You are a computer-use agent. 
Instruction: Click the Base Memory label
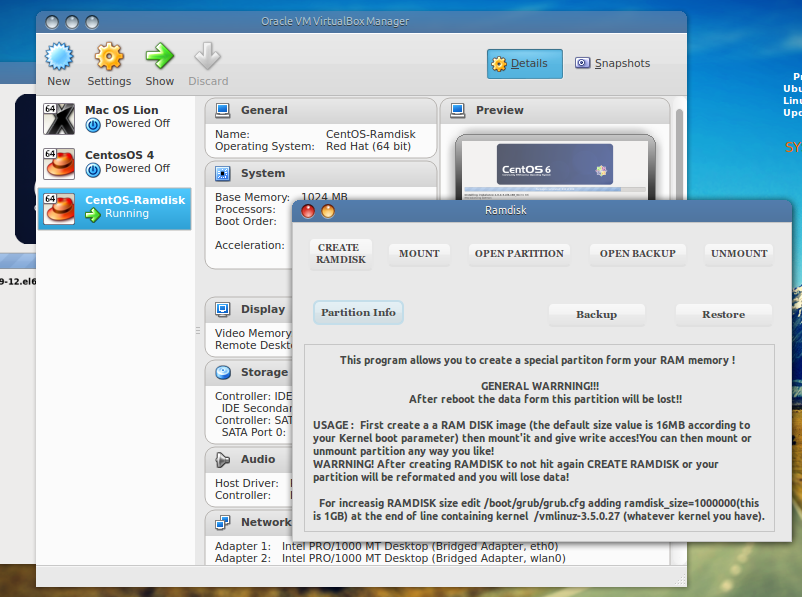click(x=252, y=197)
